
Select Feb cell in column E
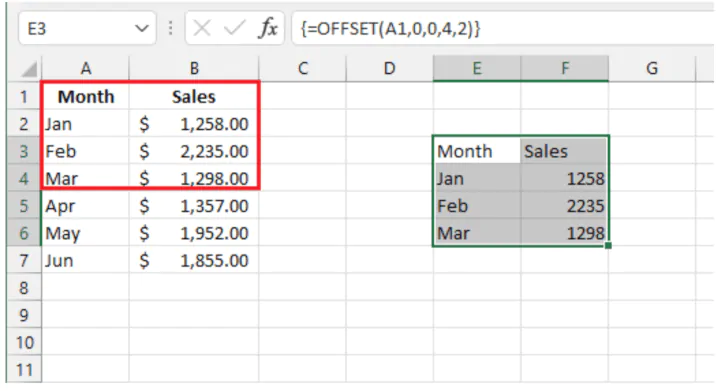click(x=477, y=206)
